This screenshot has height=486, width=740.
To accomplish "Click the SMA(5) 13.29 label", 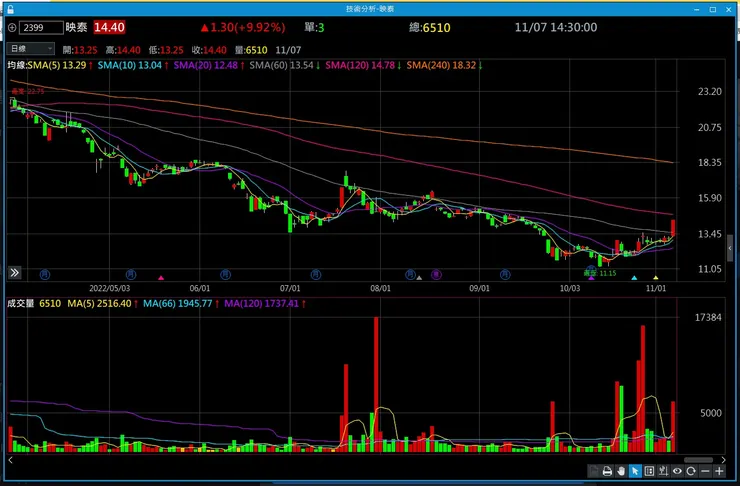I will tap(57, 65).
